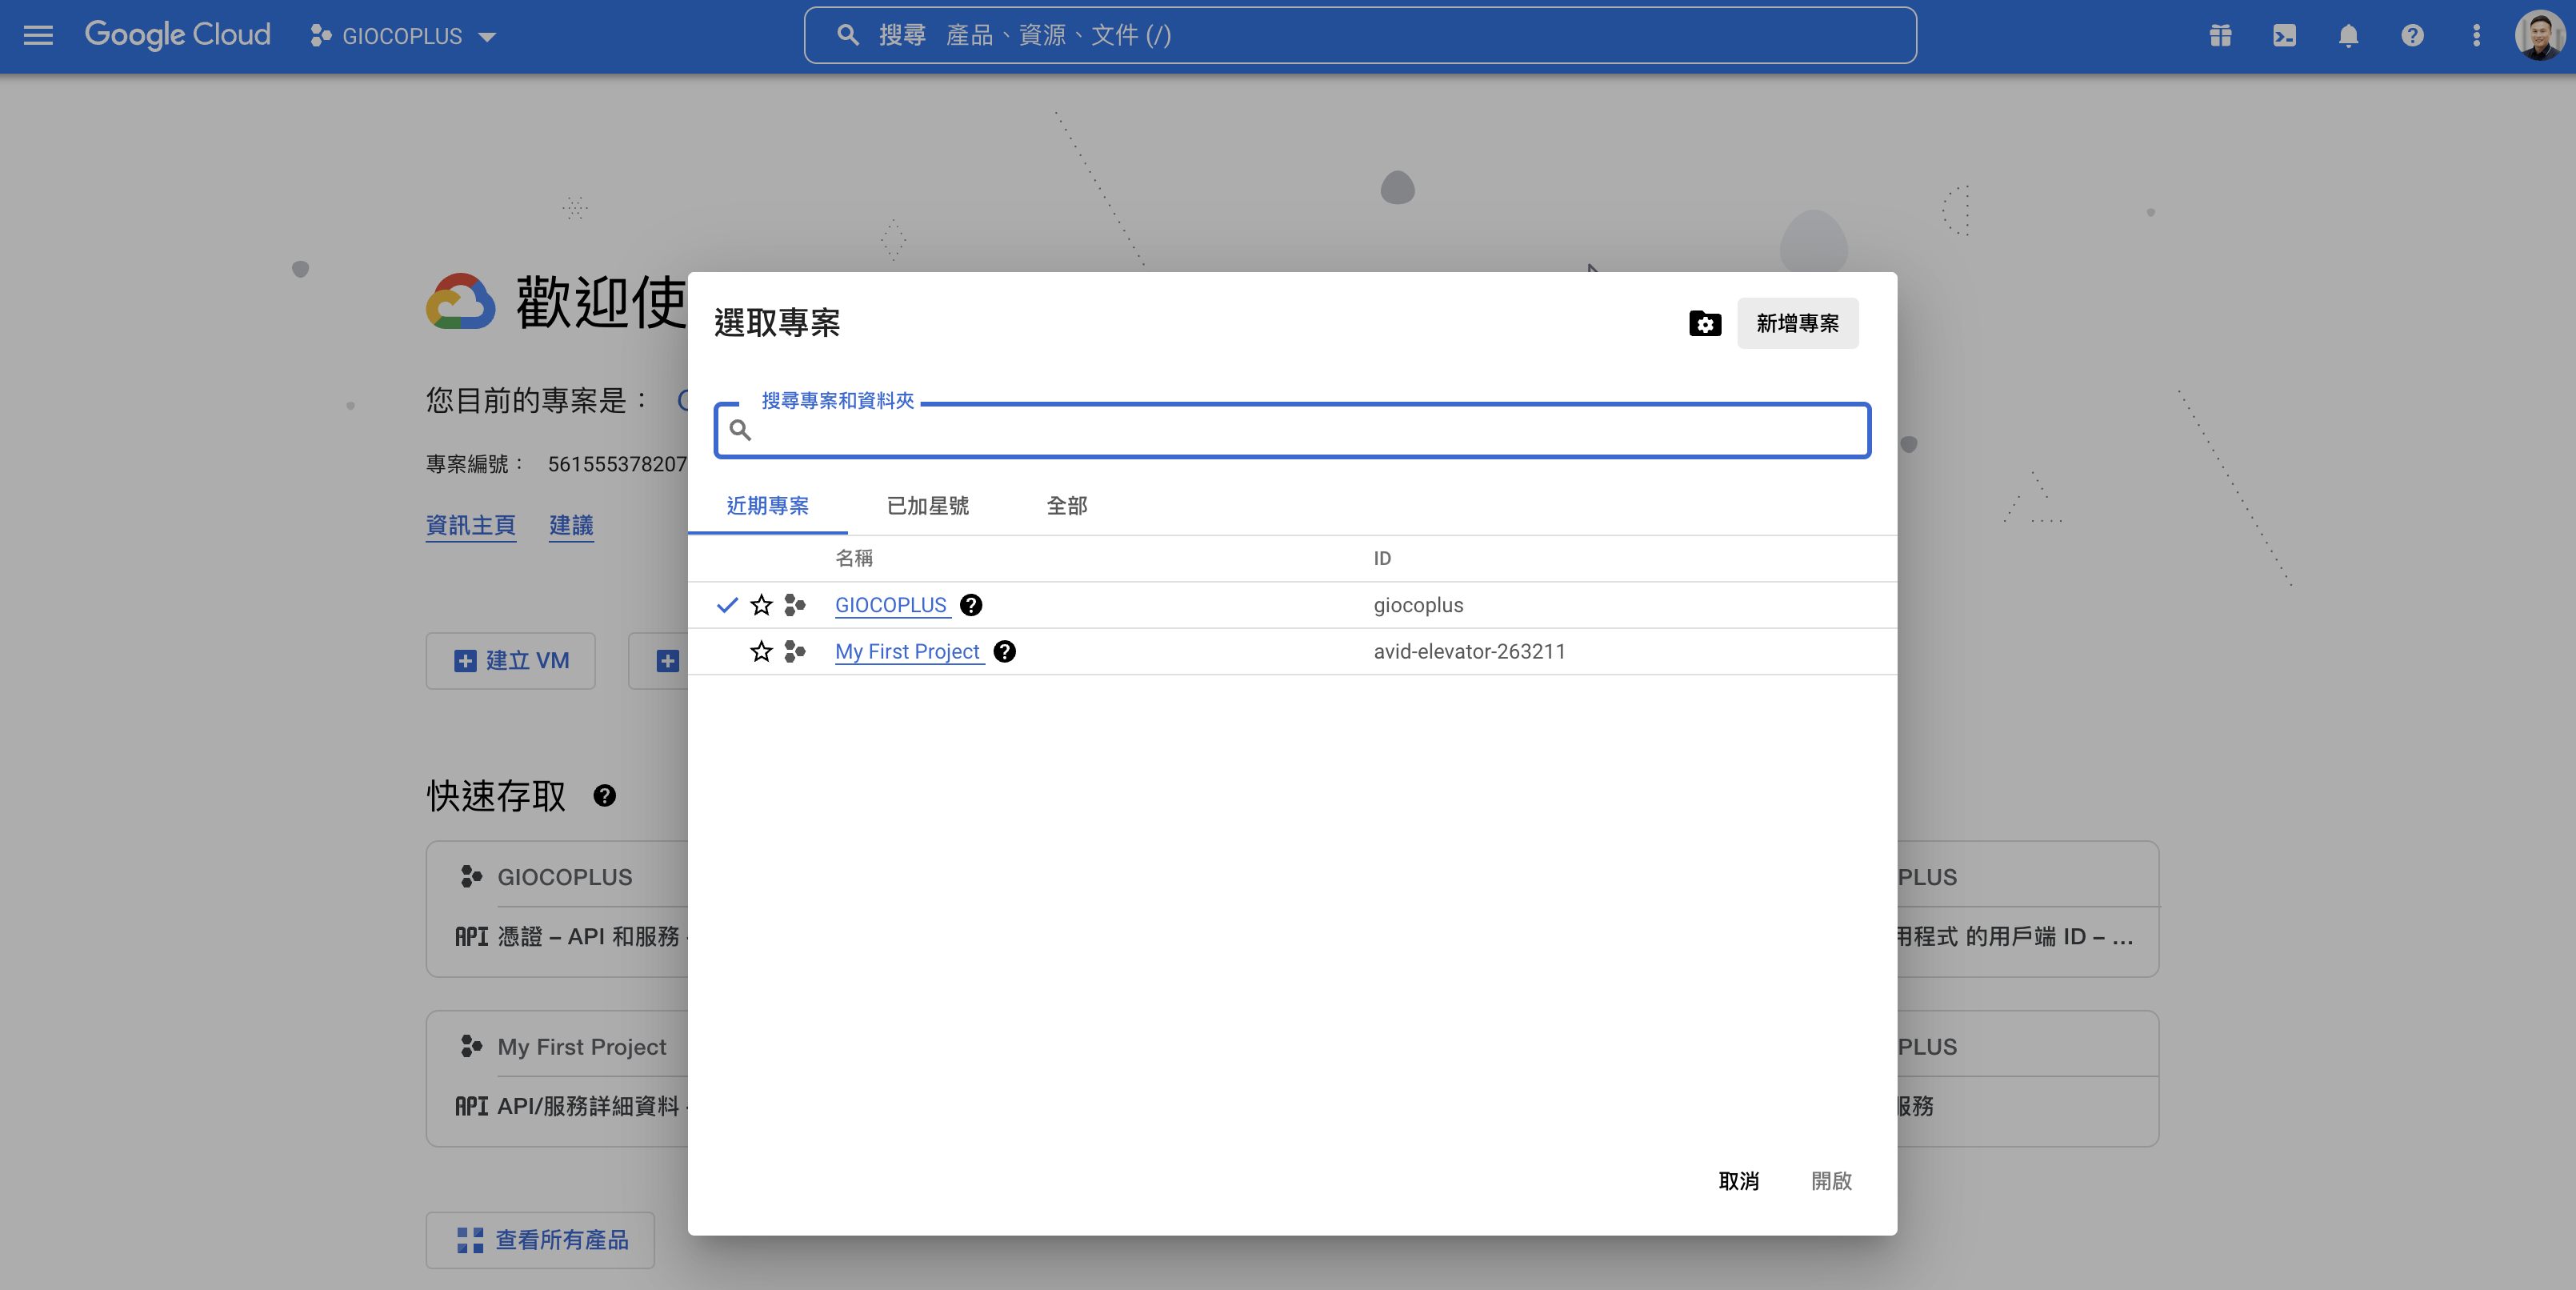Click the manage resources folder icon
Image resolution: width=2576 pixels, height=1290 pixels.
[1705, 323]
